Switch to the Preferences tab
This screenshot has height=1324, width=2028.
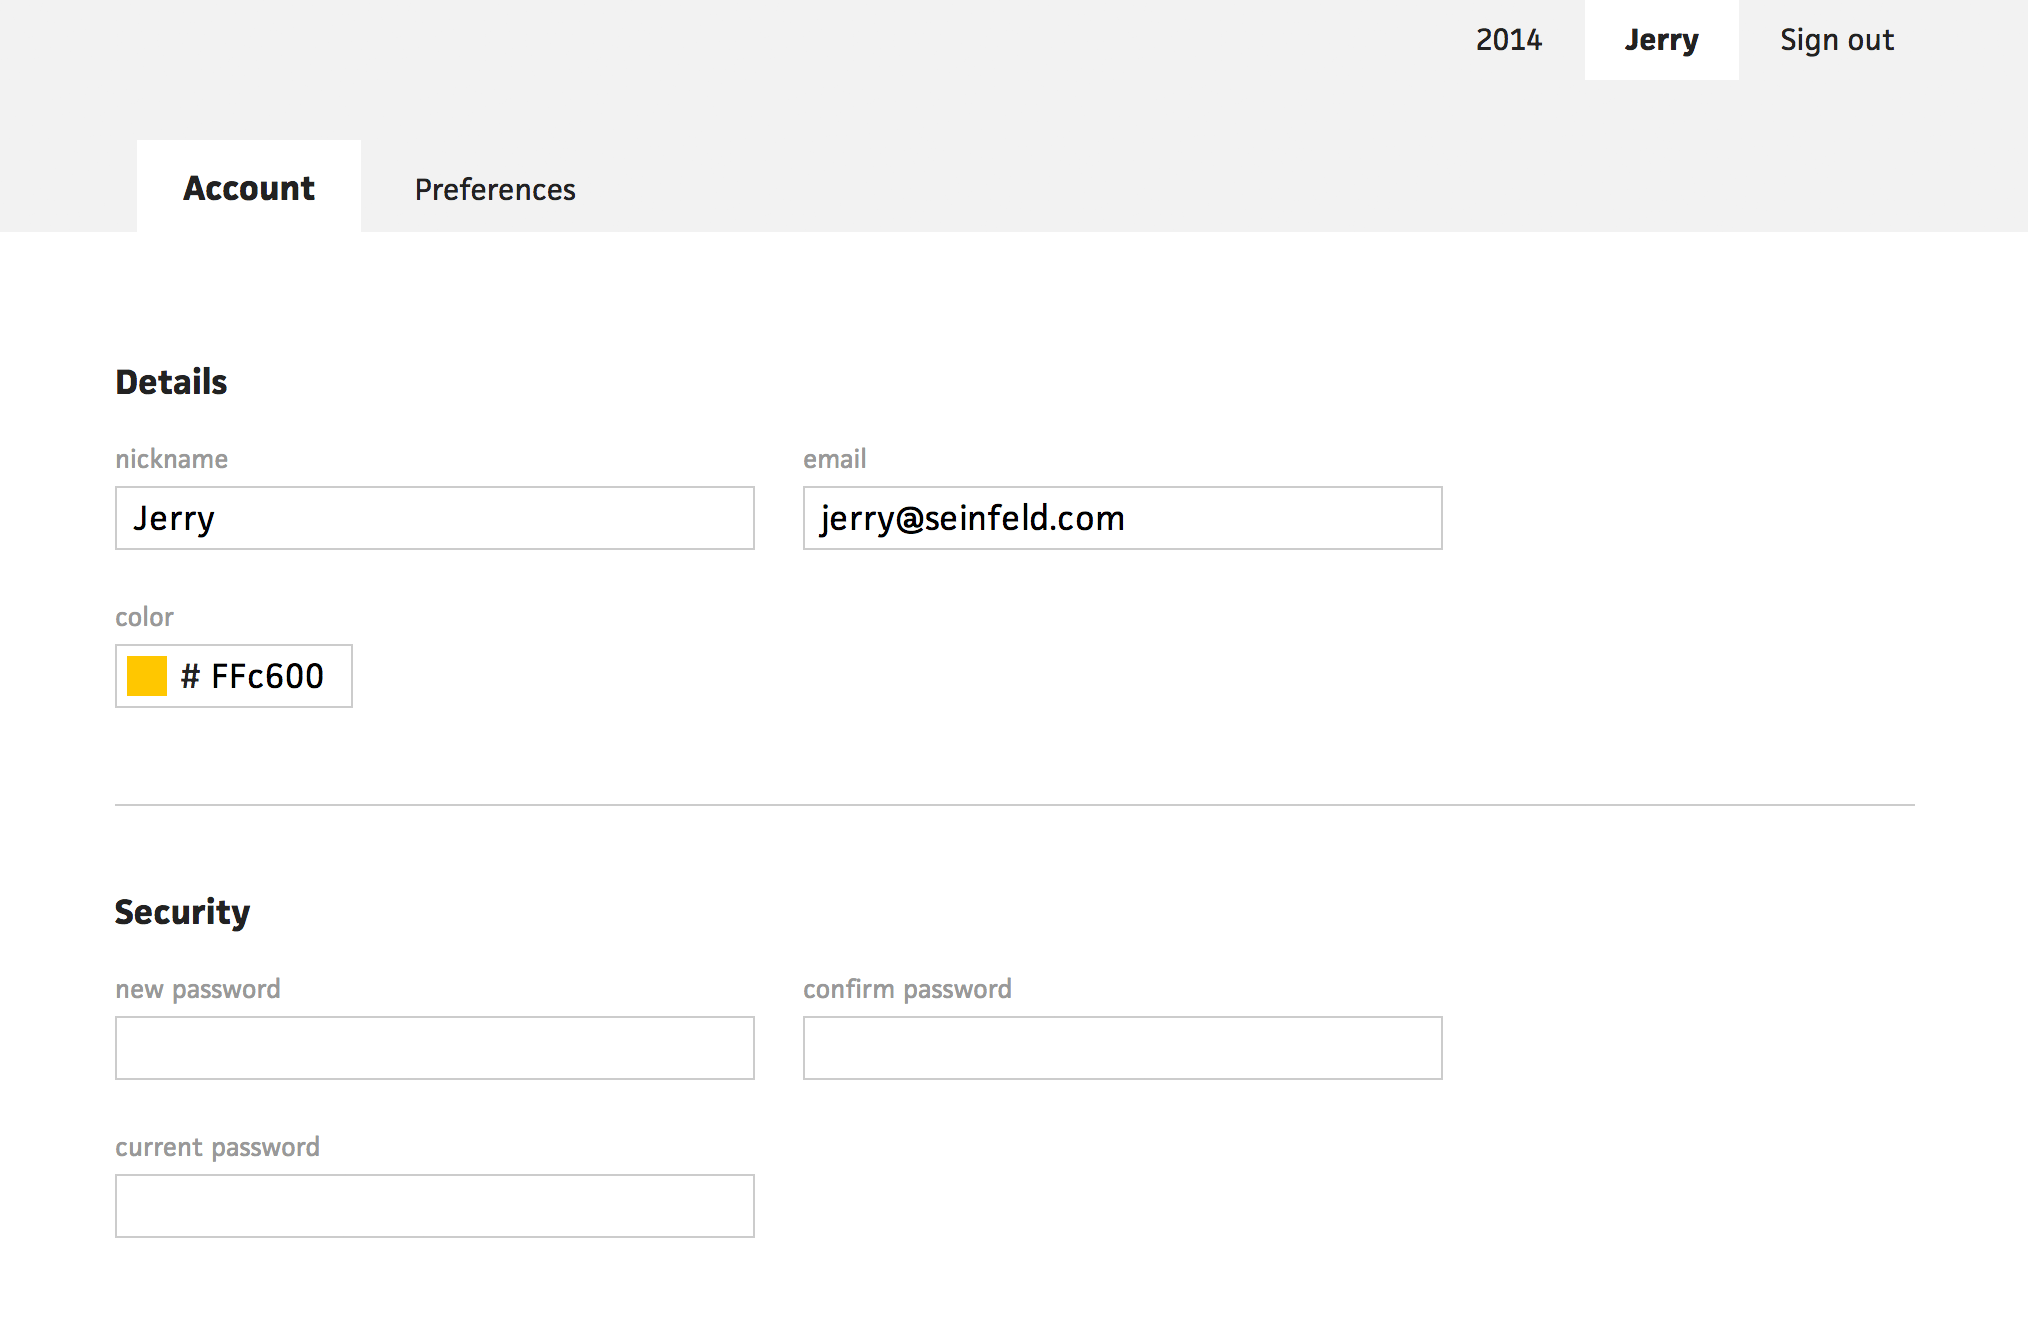(x=495, y=189)
